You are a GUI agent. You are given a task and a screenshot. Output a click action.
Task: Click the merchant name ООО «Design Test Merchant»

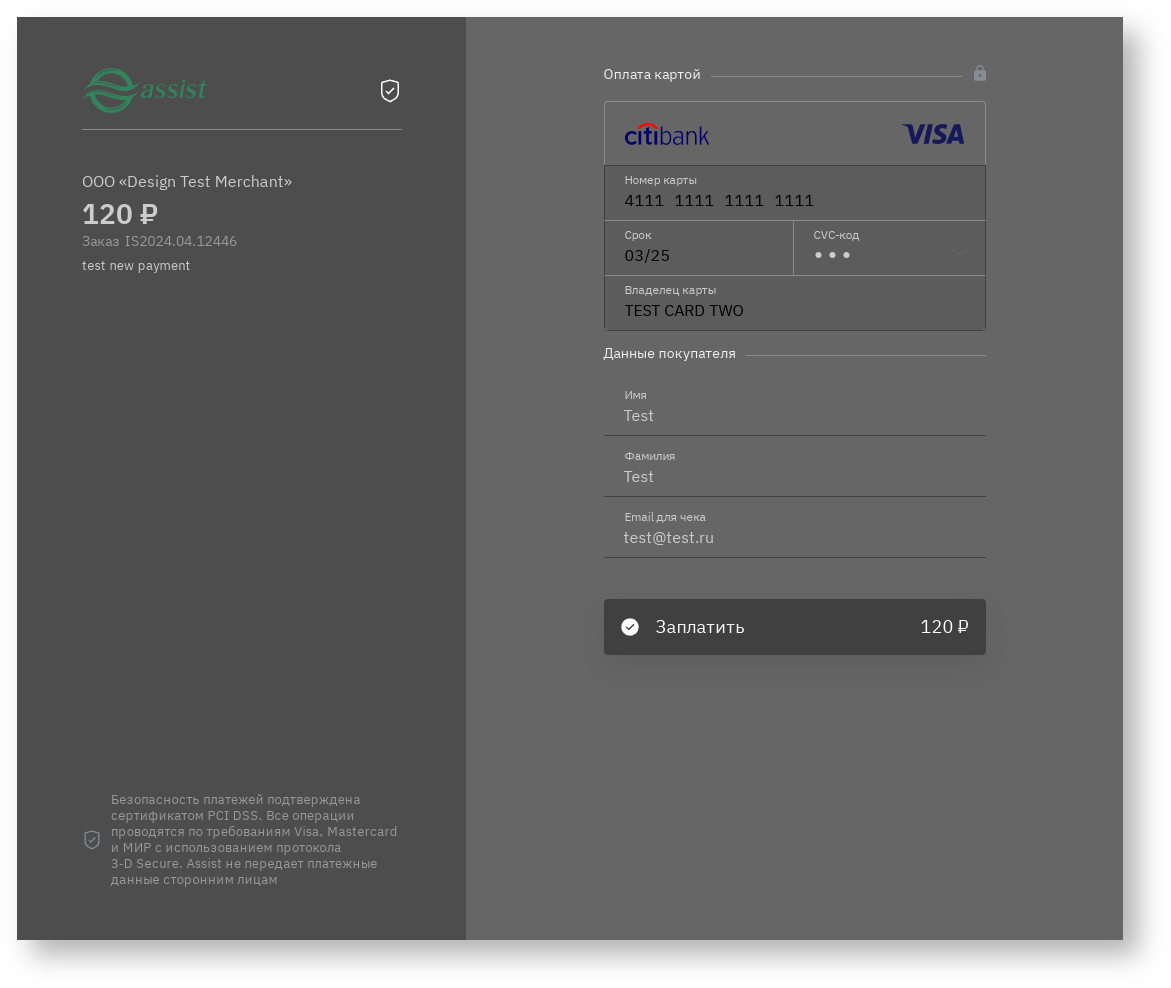pos(187,182)
